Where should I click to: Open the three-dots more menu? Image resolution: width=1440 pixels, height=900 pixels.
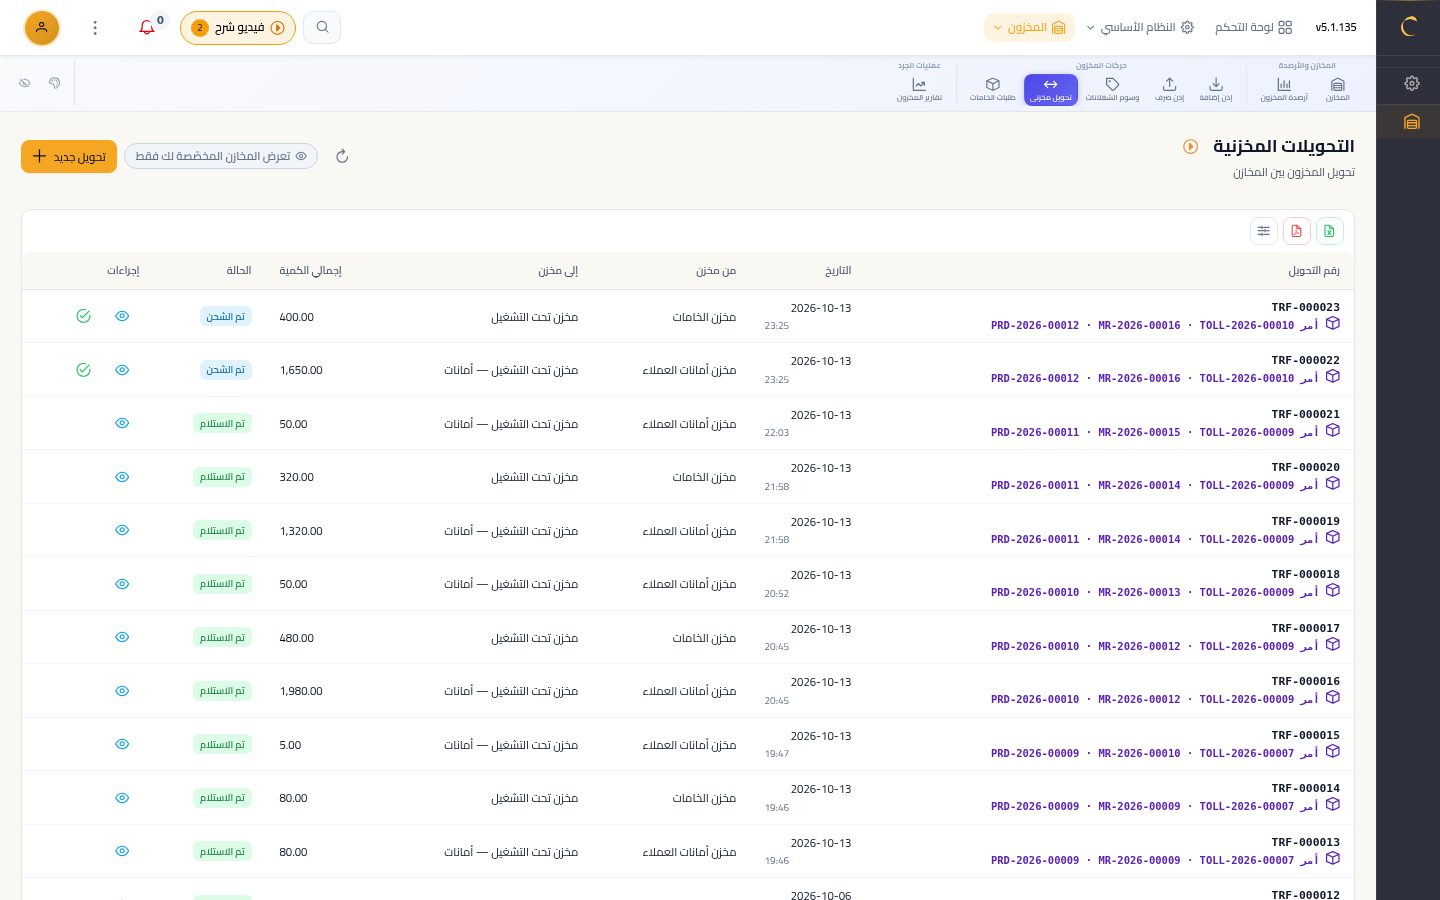coord(95,28)
